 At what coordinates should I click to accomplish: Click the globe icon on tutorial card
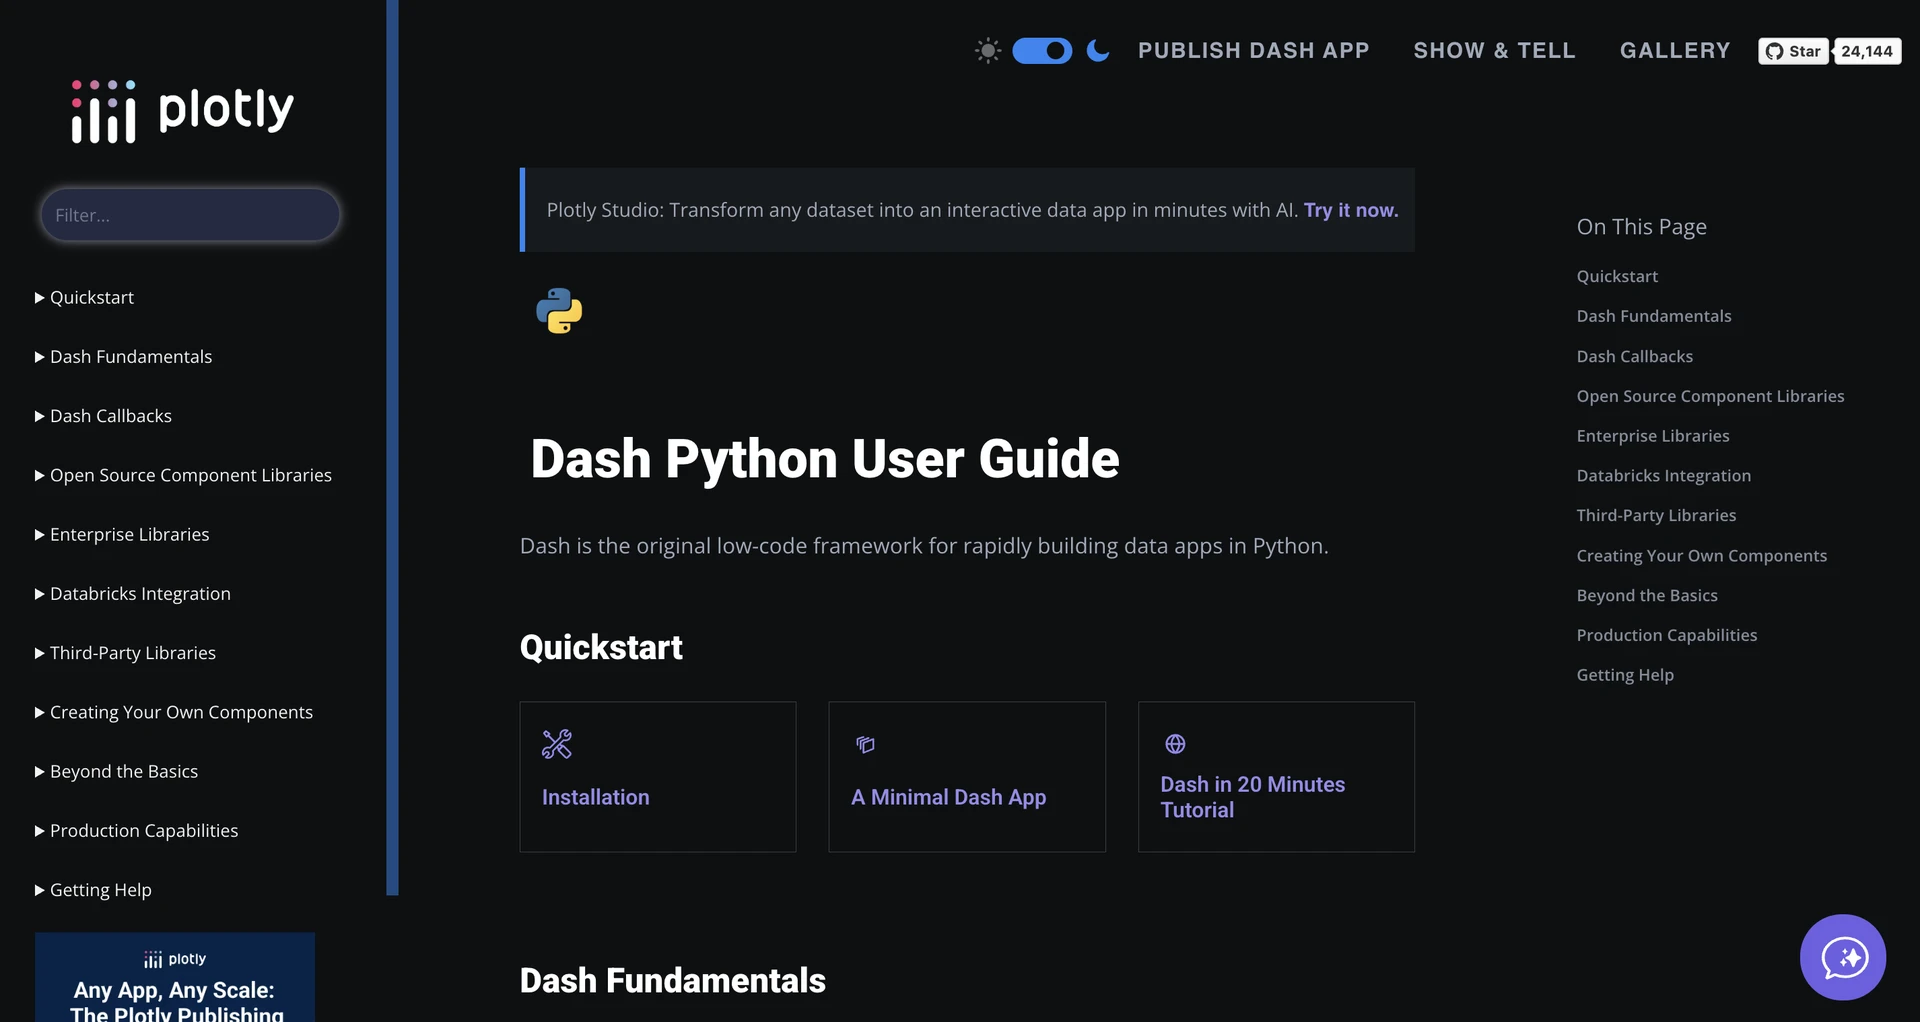click(1175, 744)
